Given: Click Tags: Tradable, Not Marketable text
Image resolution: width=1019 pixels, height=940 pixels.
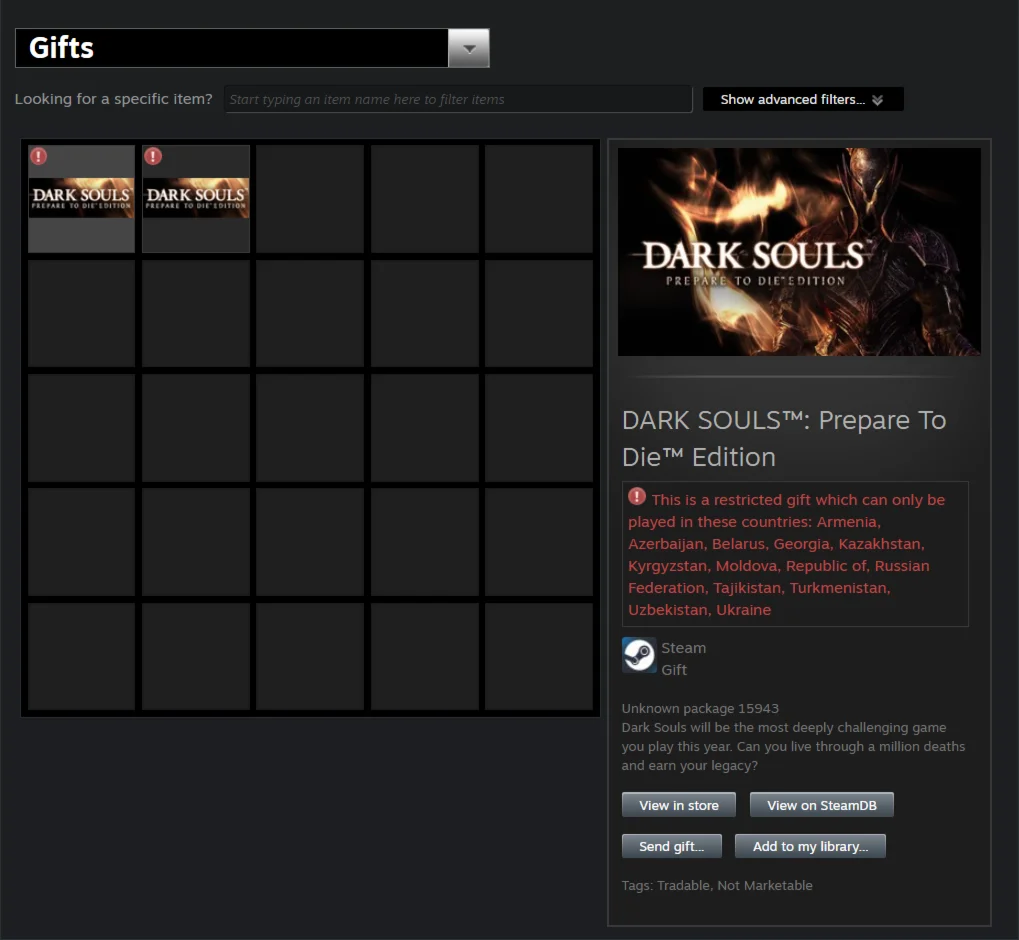Looking at the screenshot, I should (717, 885).
